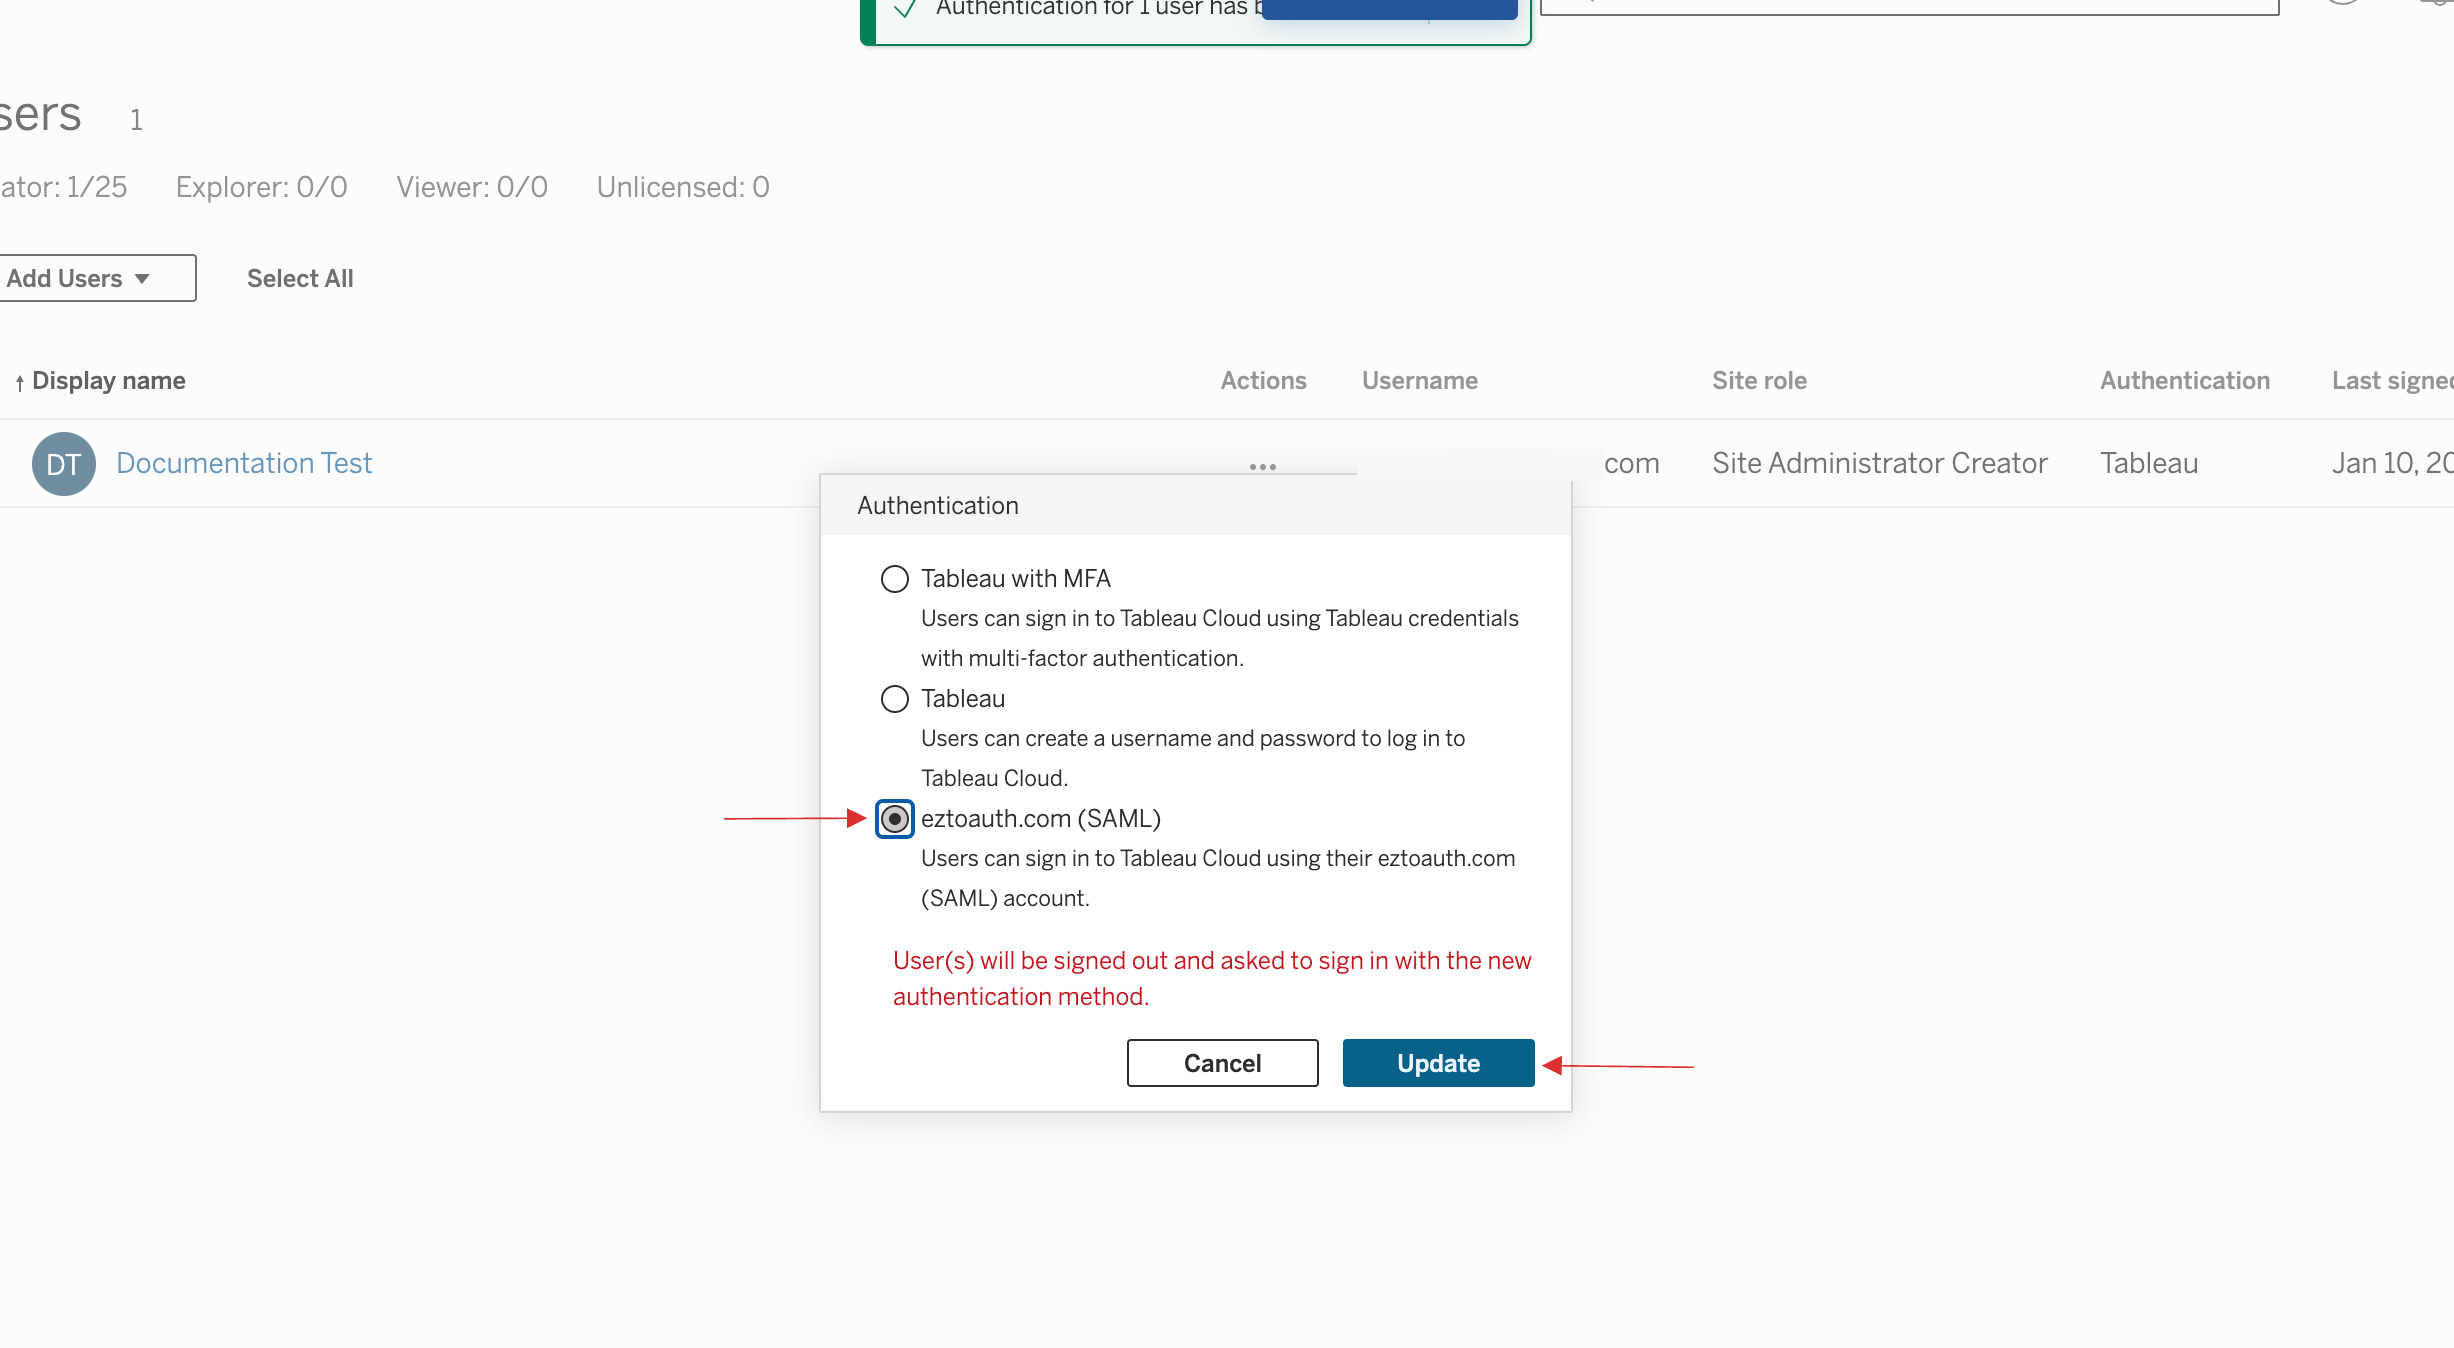Screen dimensions: 2454x1348
Task: Click the Site Administrator Creator role cell
Action: coord(1879,463)
